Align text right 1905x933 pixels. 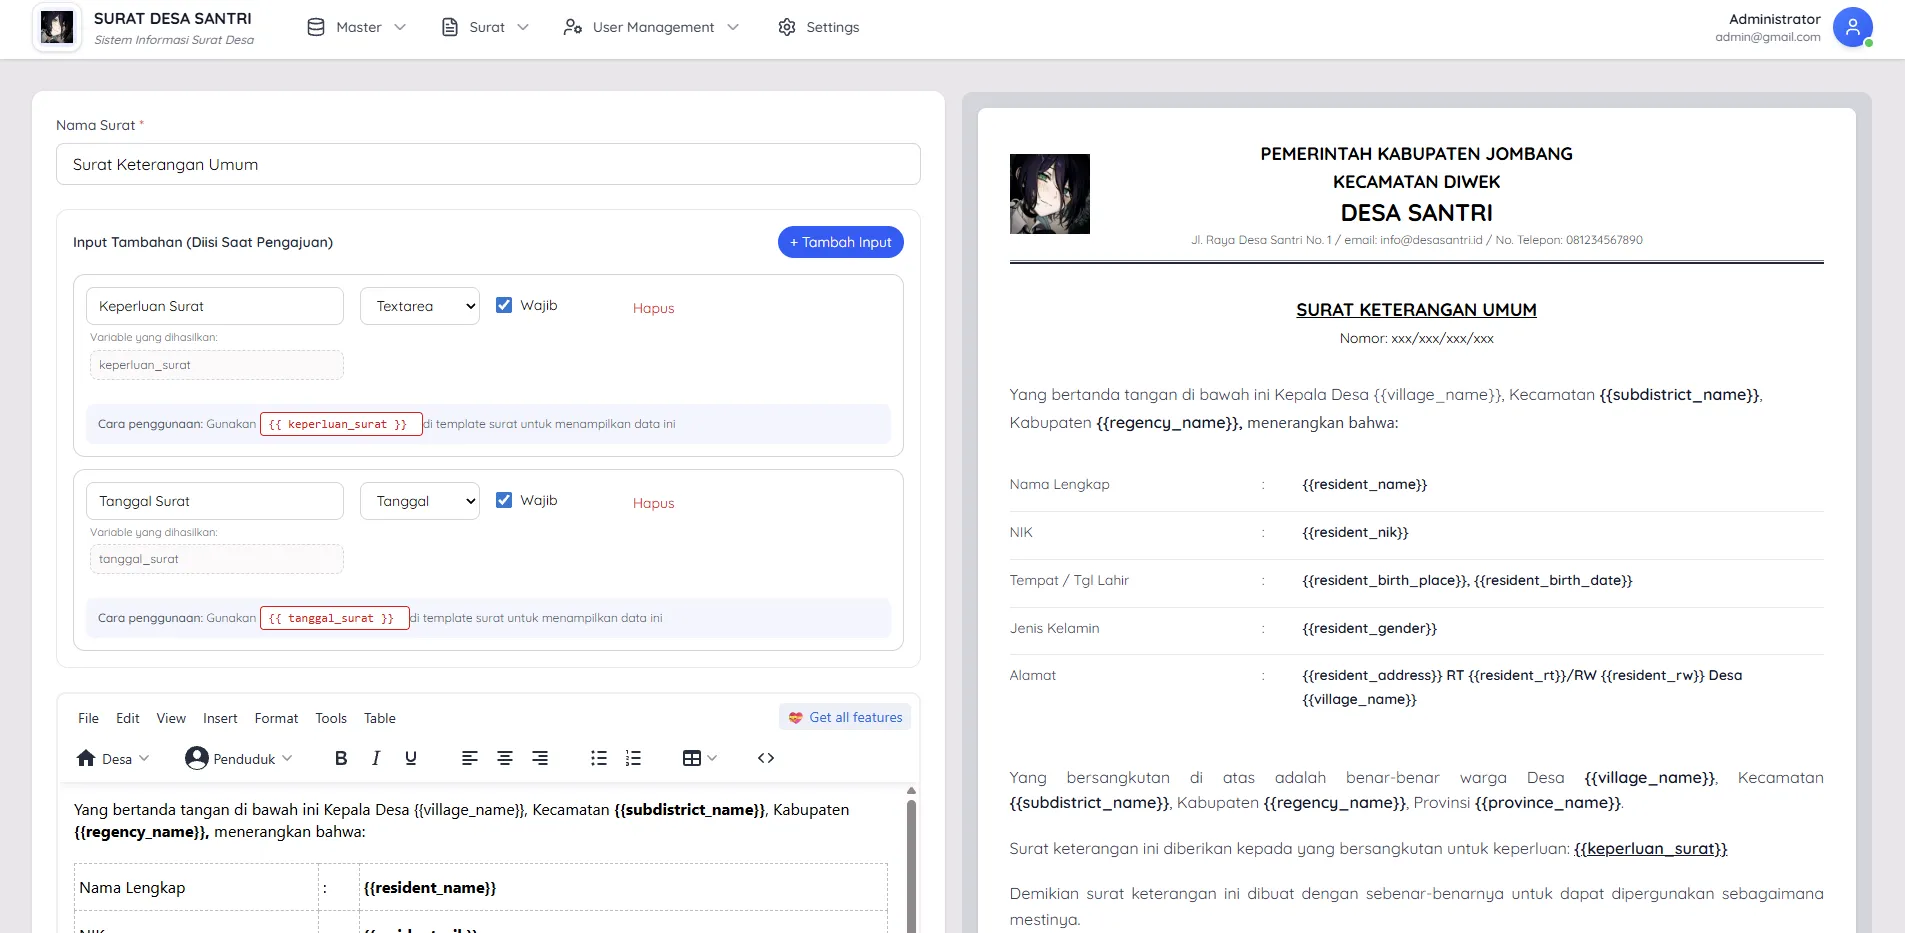[540, 758]
